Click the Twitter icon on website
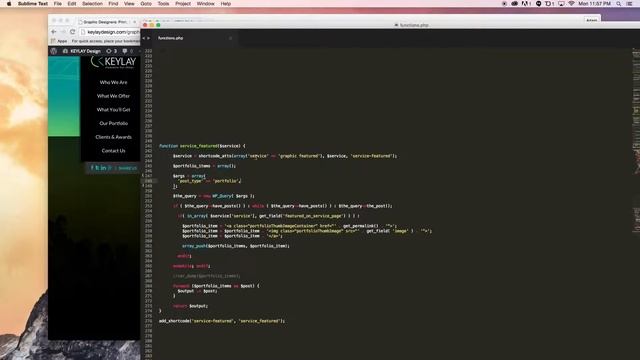The width and height of the screenshot is (640, 360). tap(97, 168)
